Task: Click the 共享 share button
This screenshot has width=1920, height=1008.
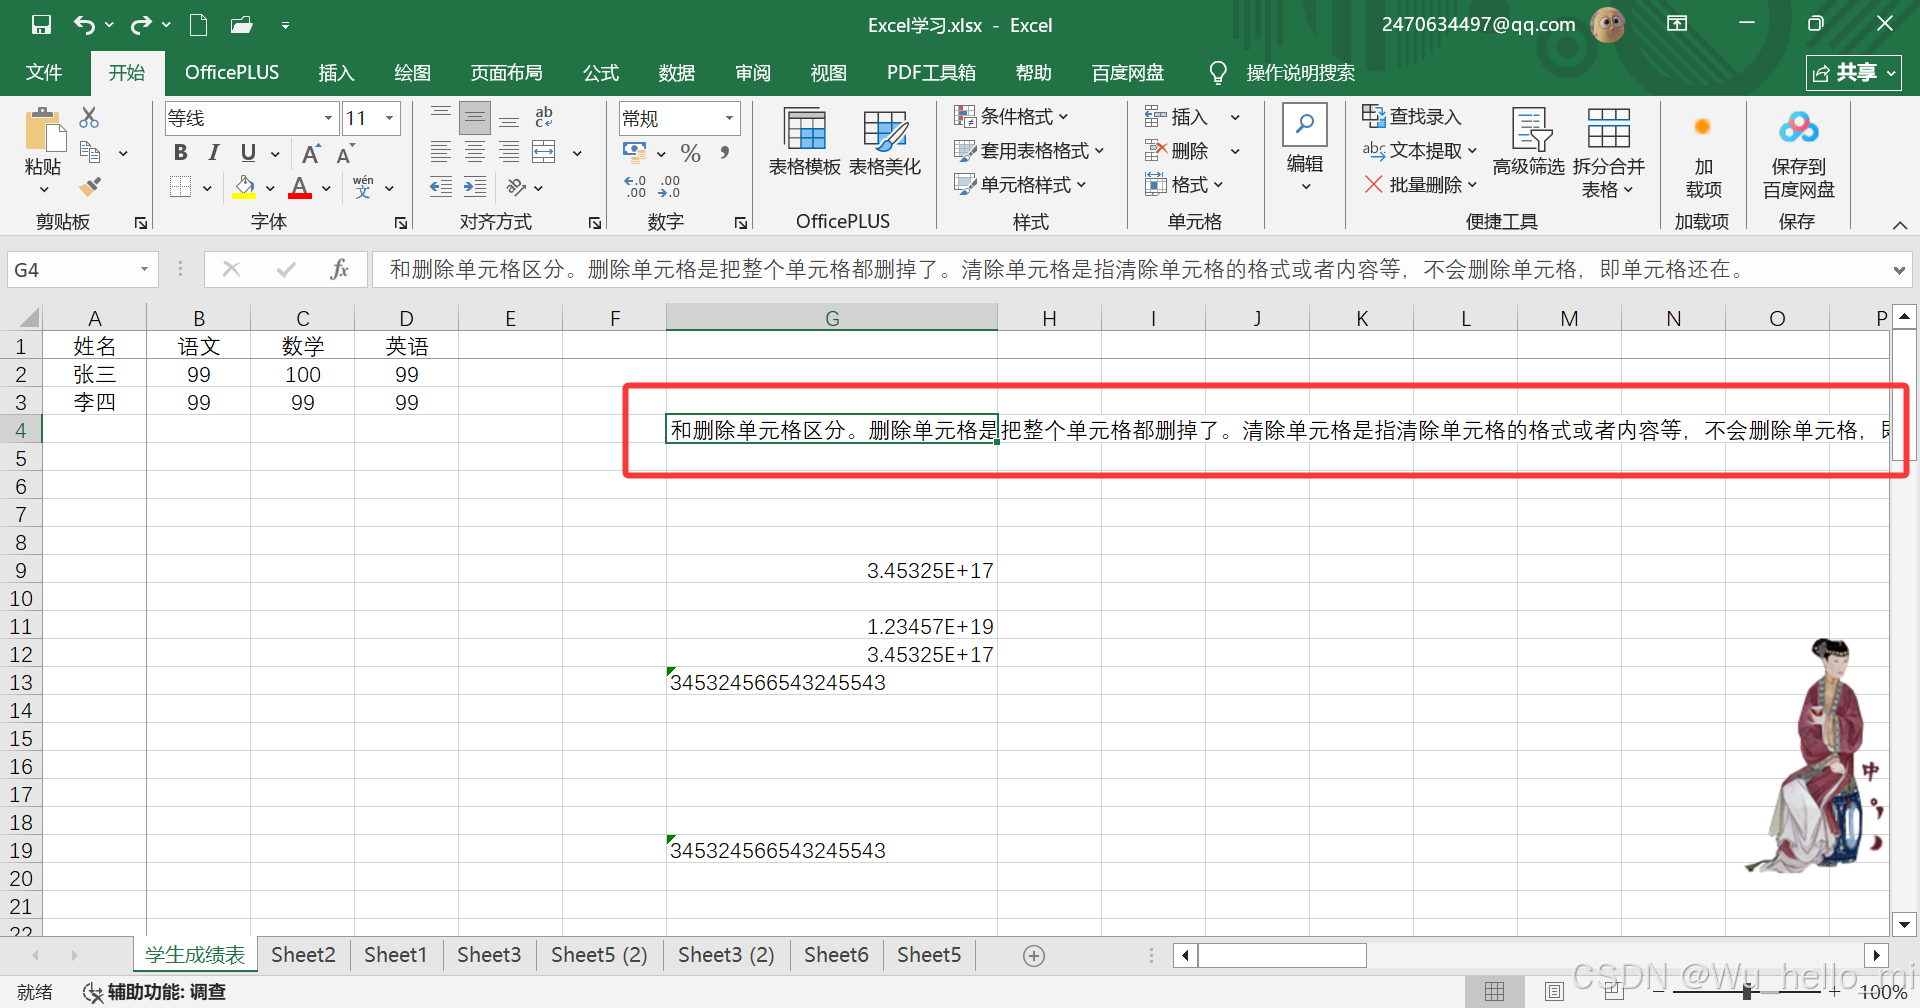Action: click(x=1853, y=73)
